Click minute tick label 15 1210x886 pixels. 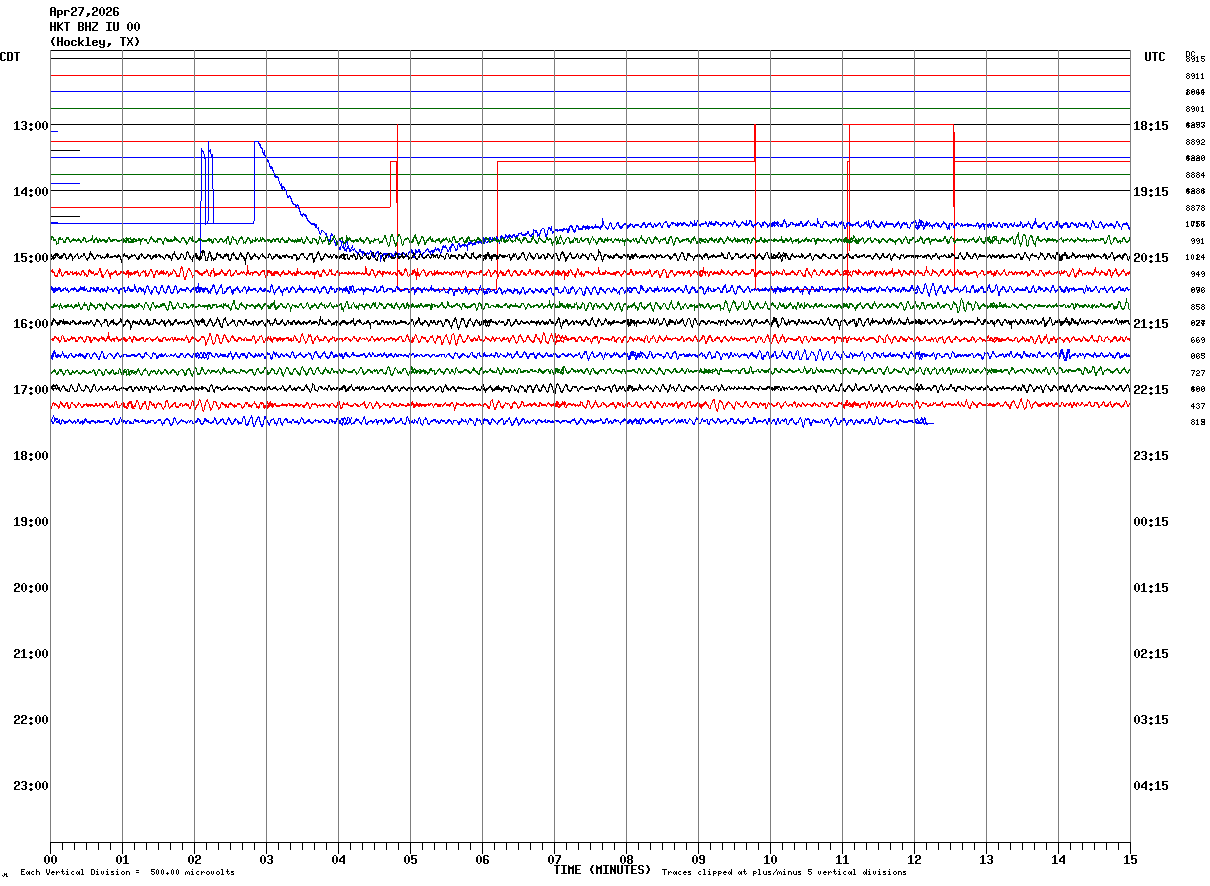coord(1130,860)
